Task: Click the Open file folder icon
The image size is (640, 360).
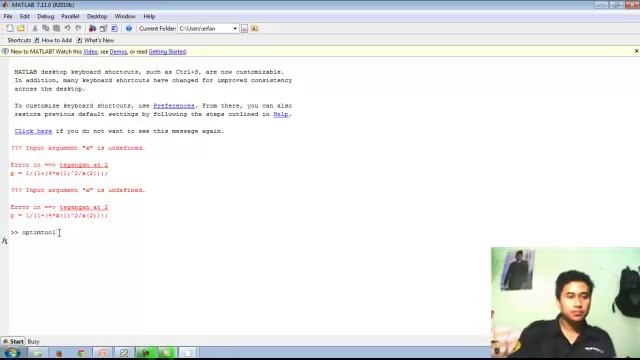Action: coord(21,28)
